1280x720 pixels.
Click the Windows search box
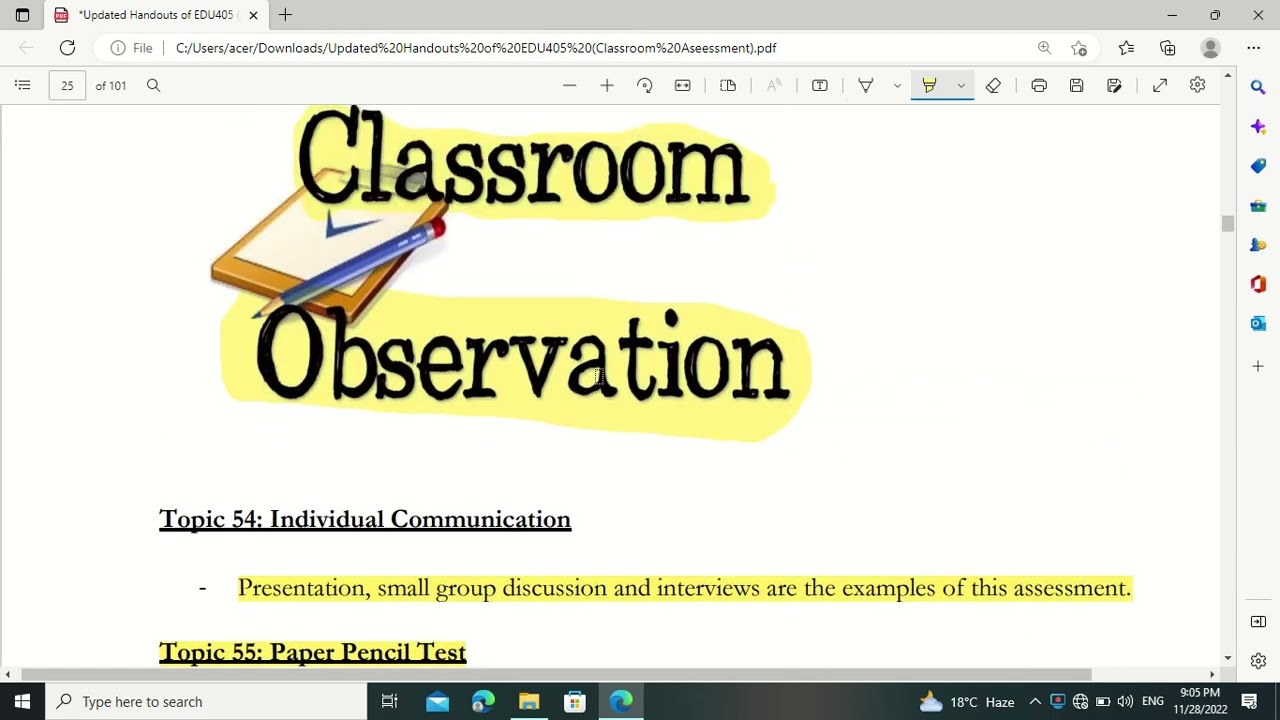point(206,702)
